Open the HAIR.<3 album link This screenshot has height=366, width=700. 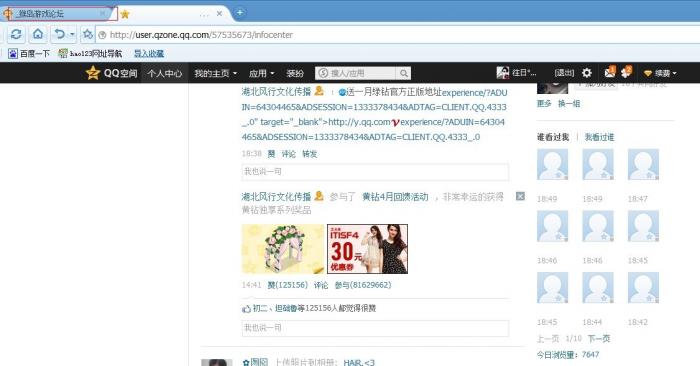pyautogui.click(x=359, y=362)
